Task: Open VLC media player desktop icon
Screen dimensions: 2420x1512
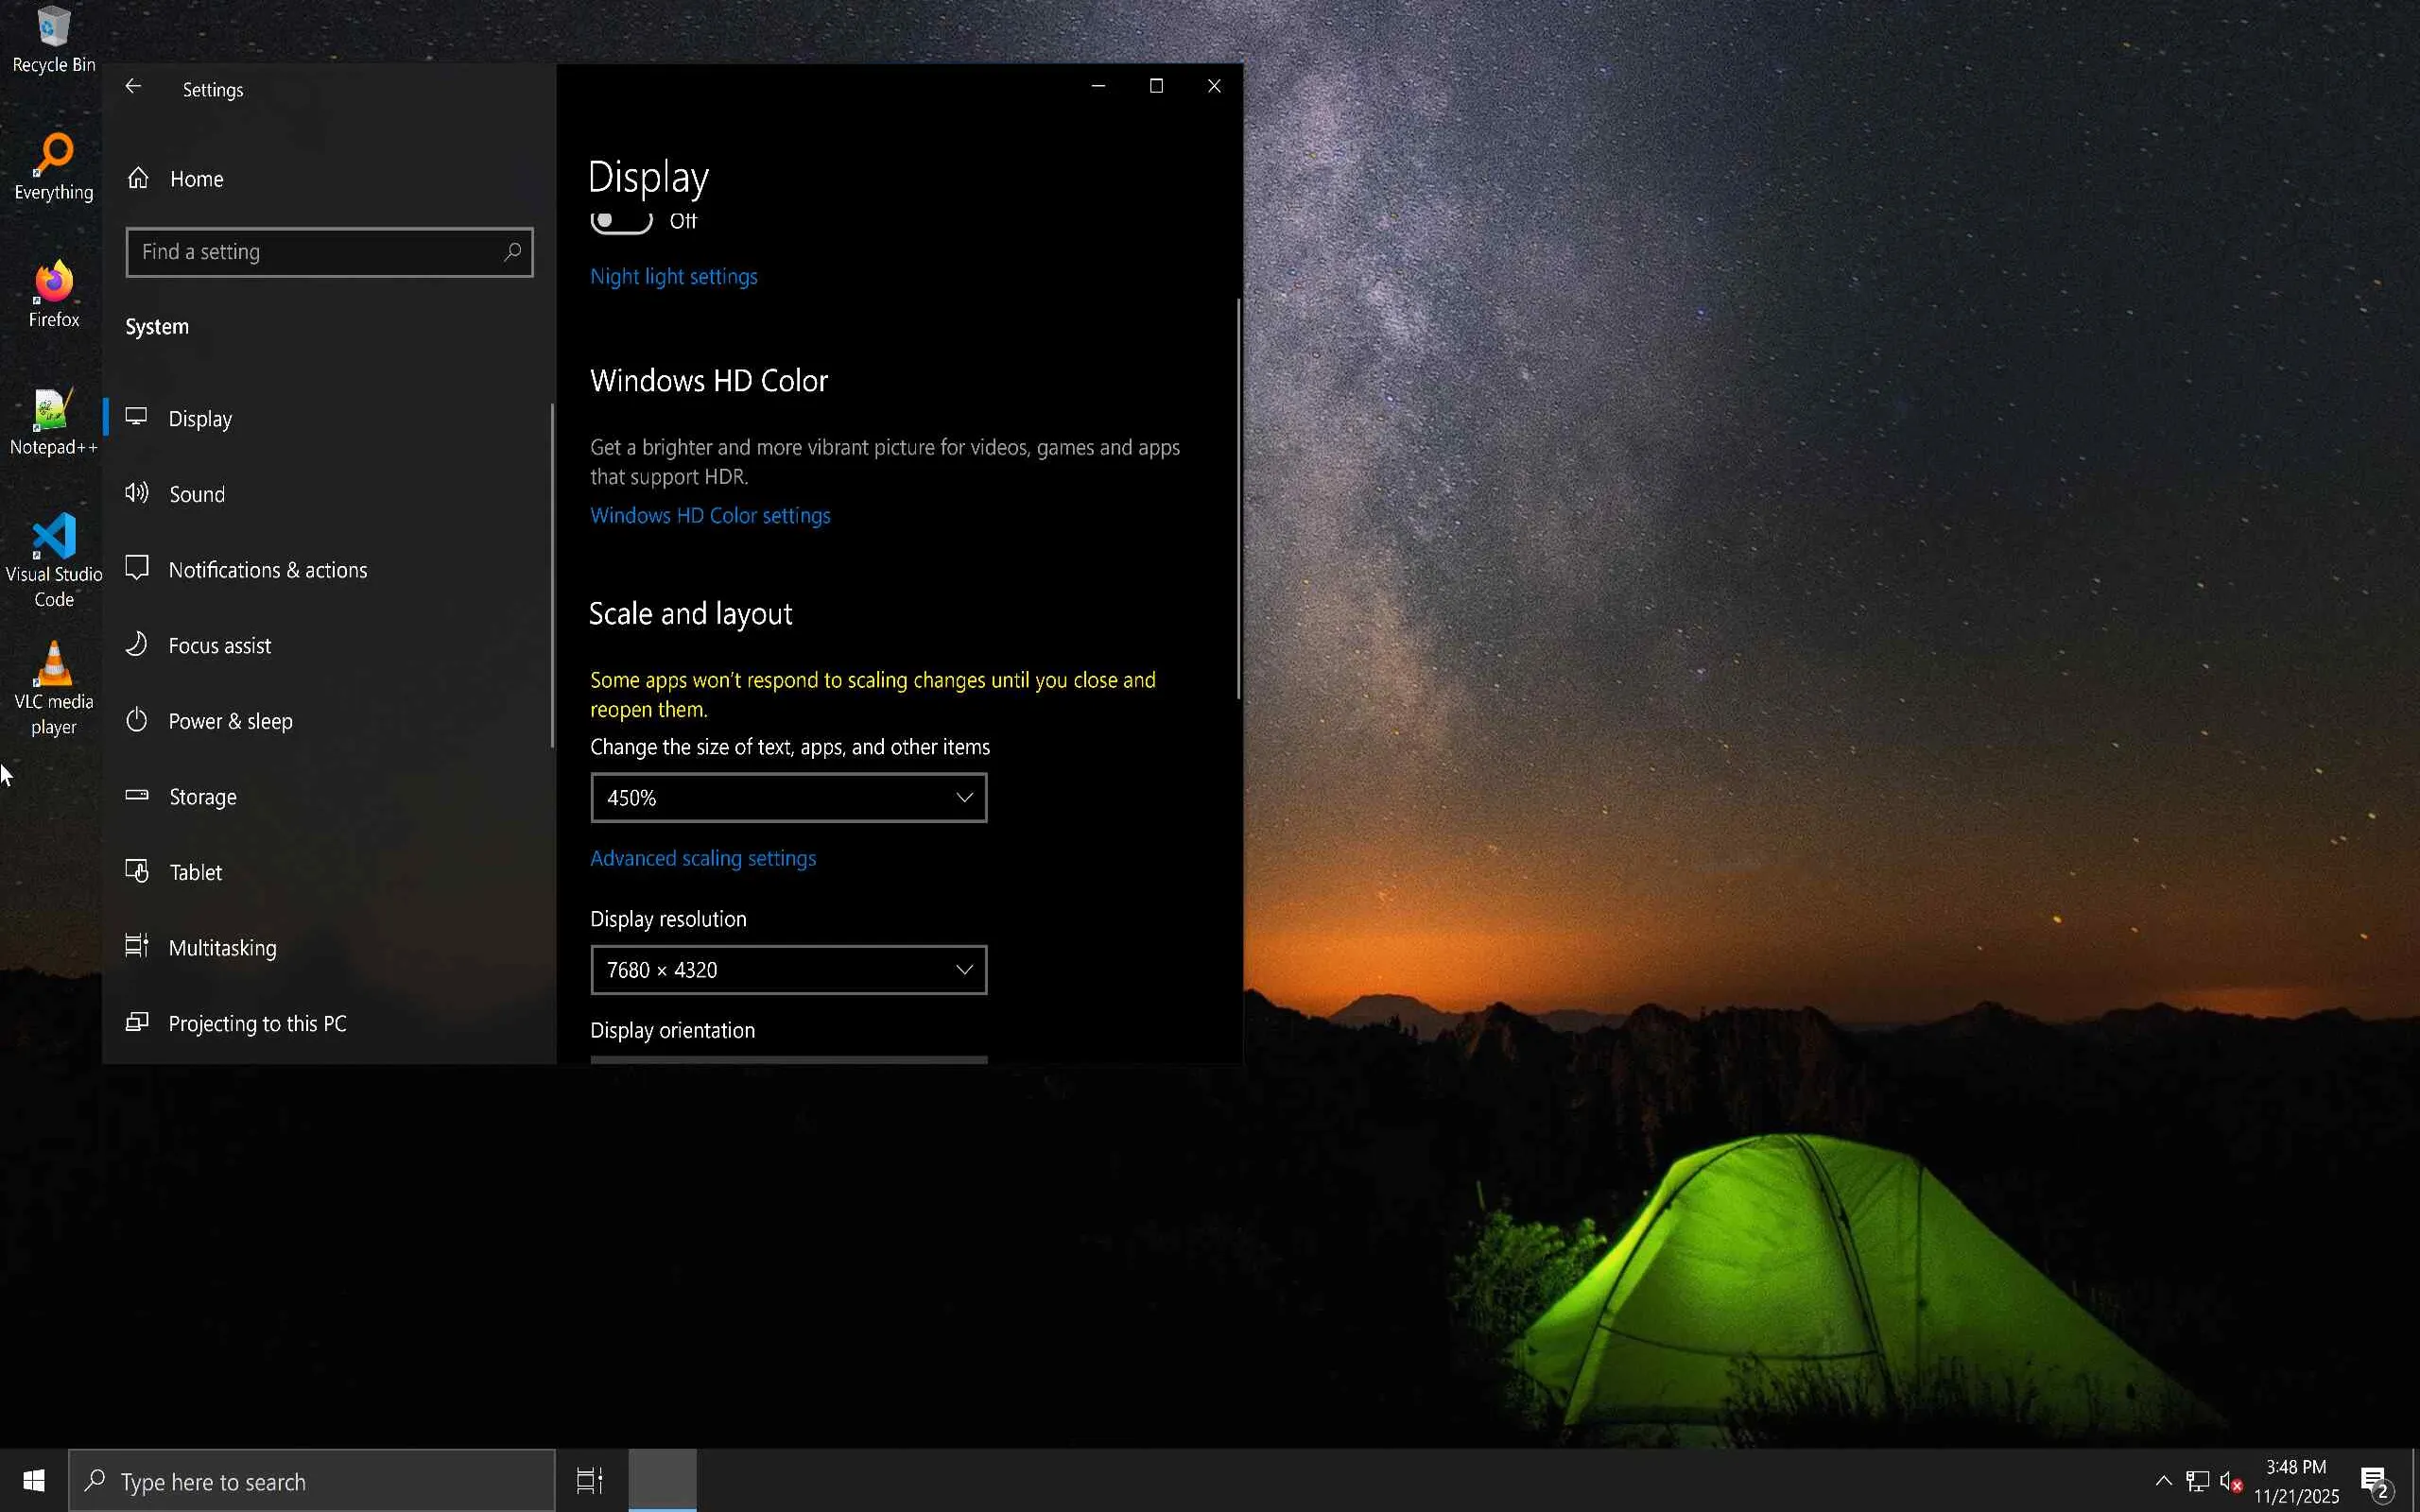Action: click(x=54, y=667)
